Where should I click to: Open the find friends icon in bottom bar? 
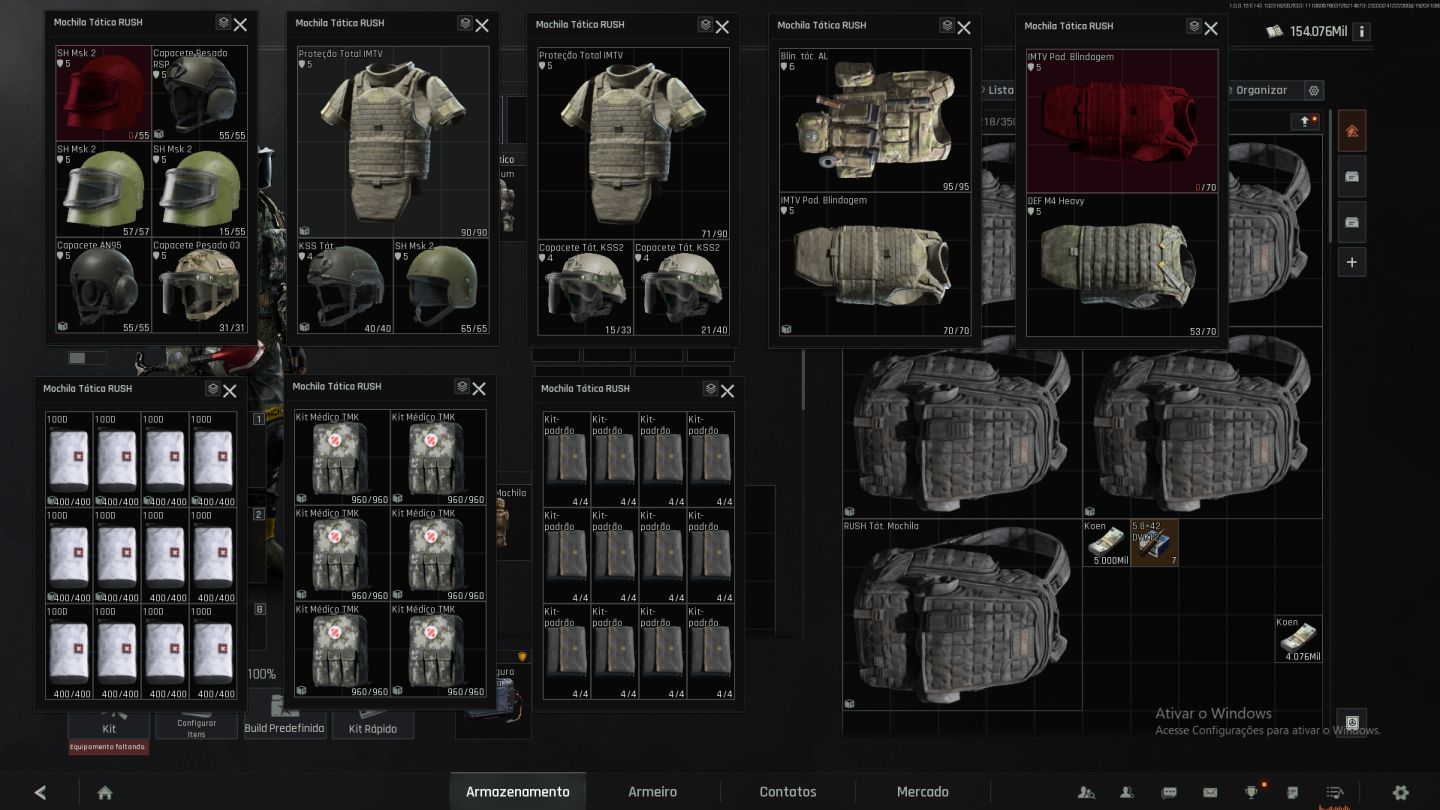pos(1086,792)
